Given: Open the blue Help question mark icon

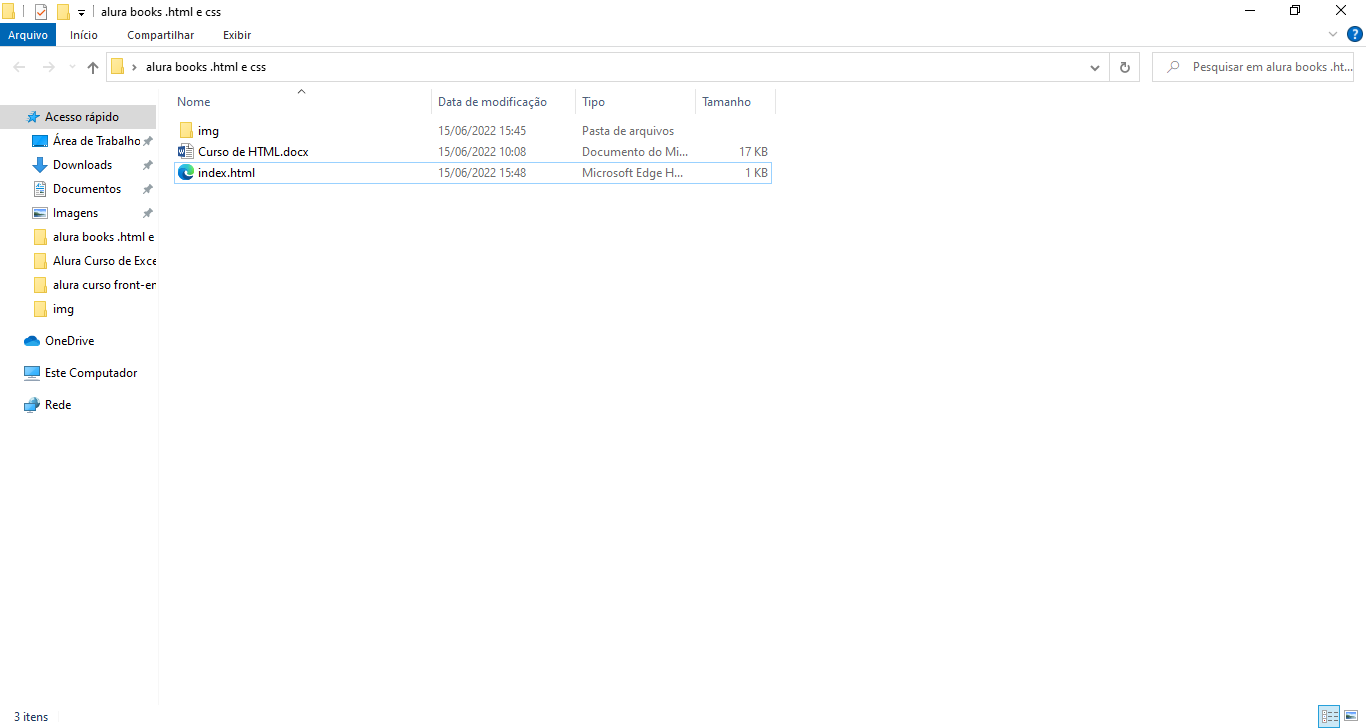Looking at the screenshot, I should coord(1355,34).
